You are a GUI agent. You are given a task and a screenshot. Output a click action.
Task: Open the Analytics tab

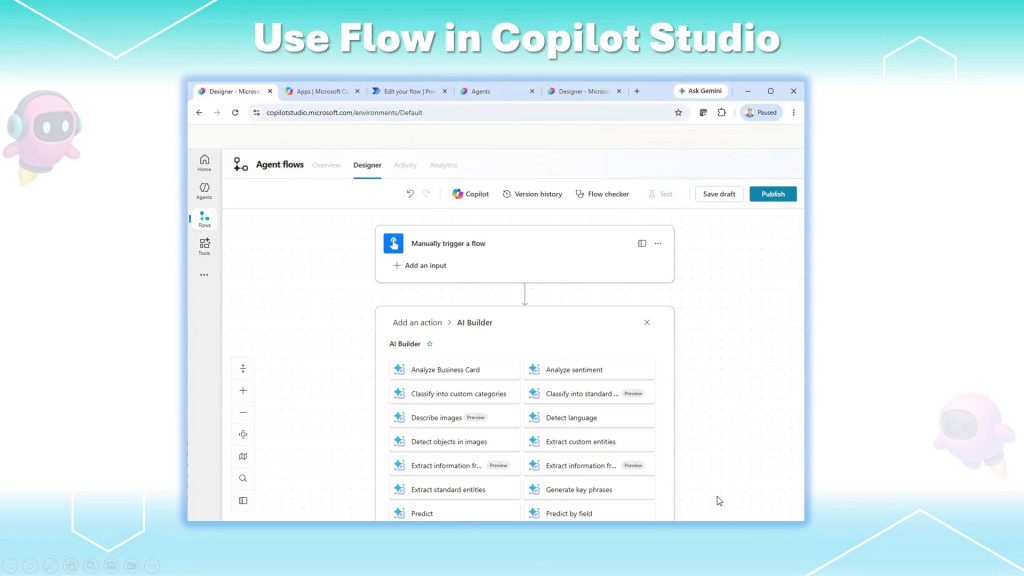point(443,165)
